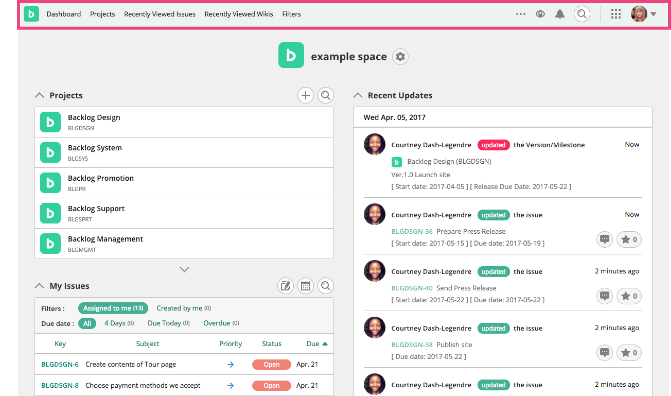Collapse the Recent Updates section
The image size is (671, 396).
pos(358,95)
